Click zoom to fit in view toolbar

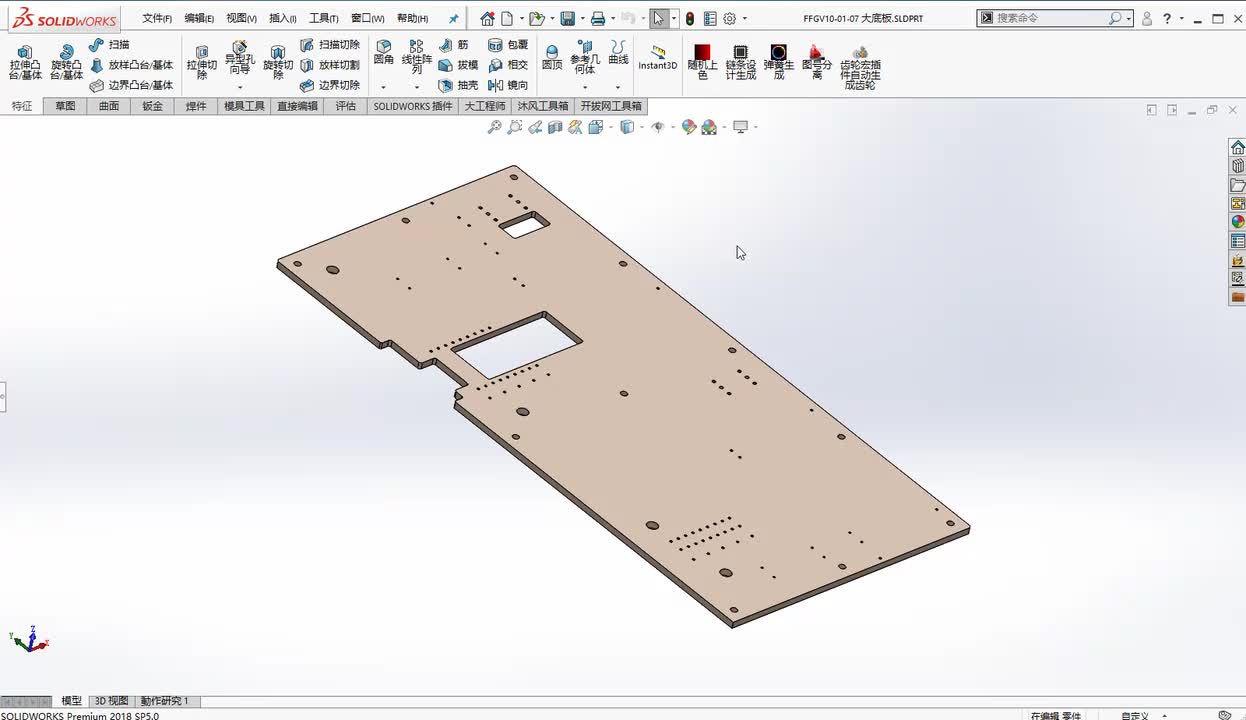[x=494, y=127]
